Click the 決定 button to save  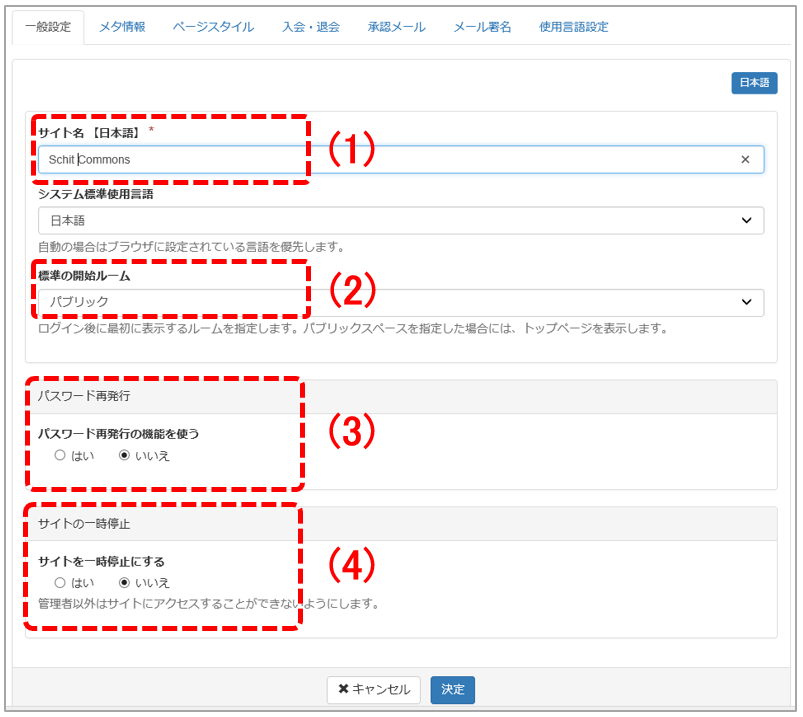coord(452,690)
